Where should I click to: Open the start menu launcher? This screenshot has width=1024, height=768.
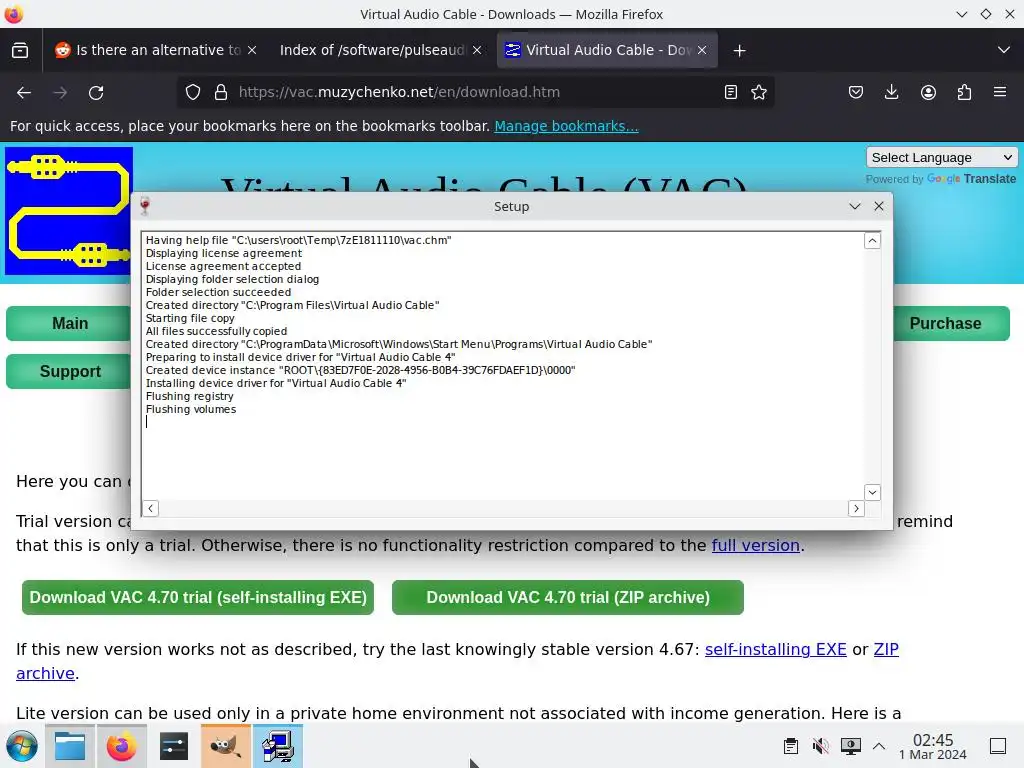(22, 746)
